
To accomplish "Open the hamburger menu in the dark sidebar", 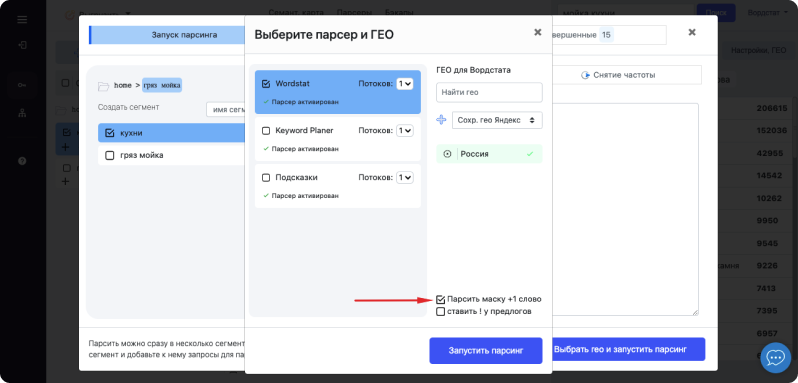I will pos(22,20).
